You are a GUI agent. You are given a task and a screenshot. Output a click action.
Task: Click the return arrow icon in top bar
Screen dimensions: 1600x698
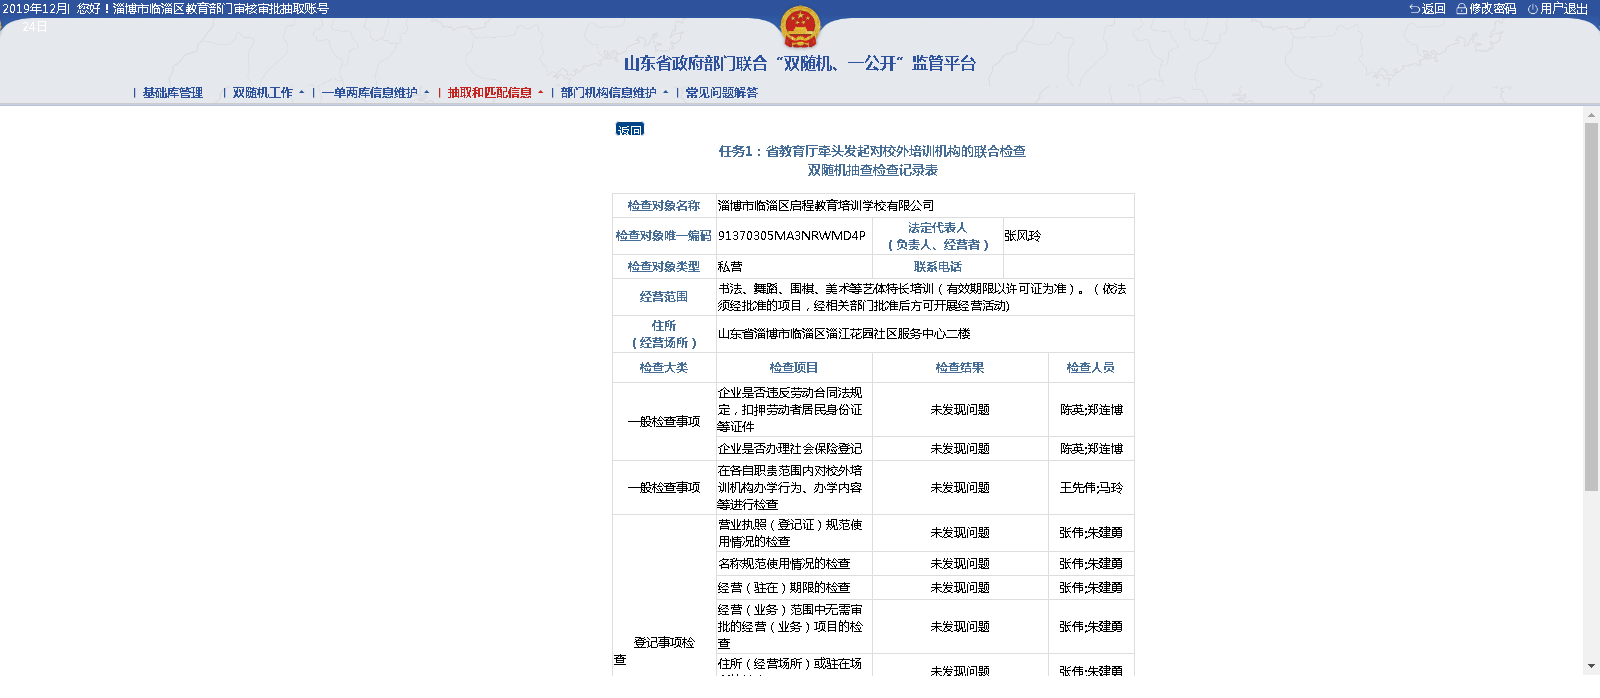pos(1414,9)
